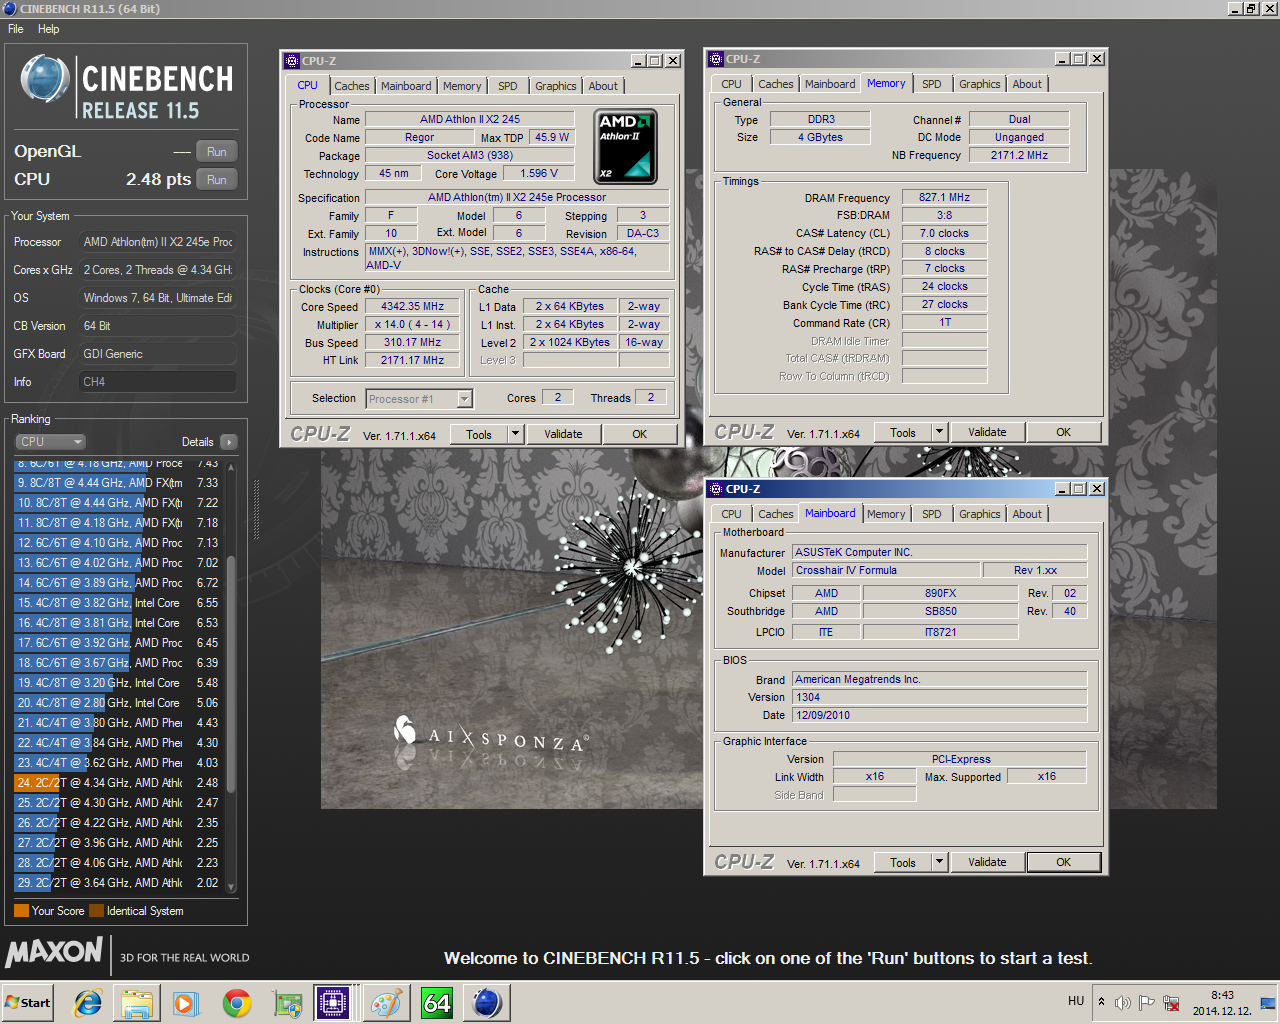The width and height of the screenshot is (1280, 1024).
Task: Open About tab in Mainboard window
Action: coord(1027,514)
